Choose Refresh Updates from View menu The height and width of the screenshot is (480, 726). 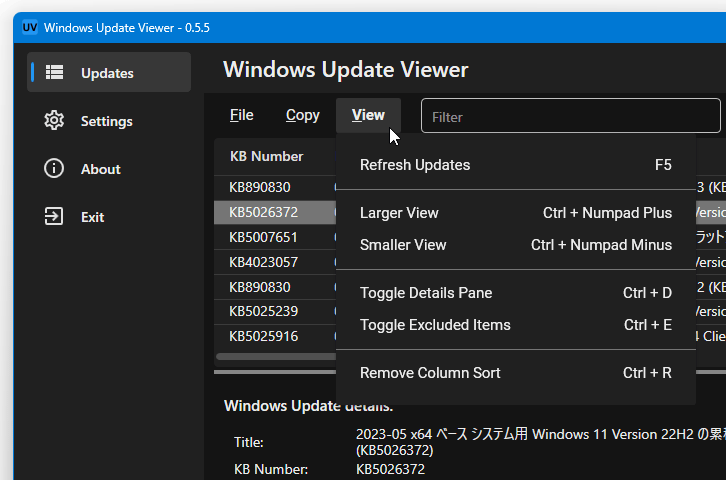pyautogui.click(x=516, y=165)
